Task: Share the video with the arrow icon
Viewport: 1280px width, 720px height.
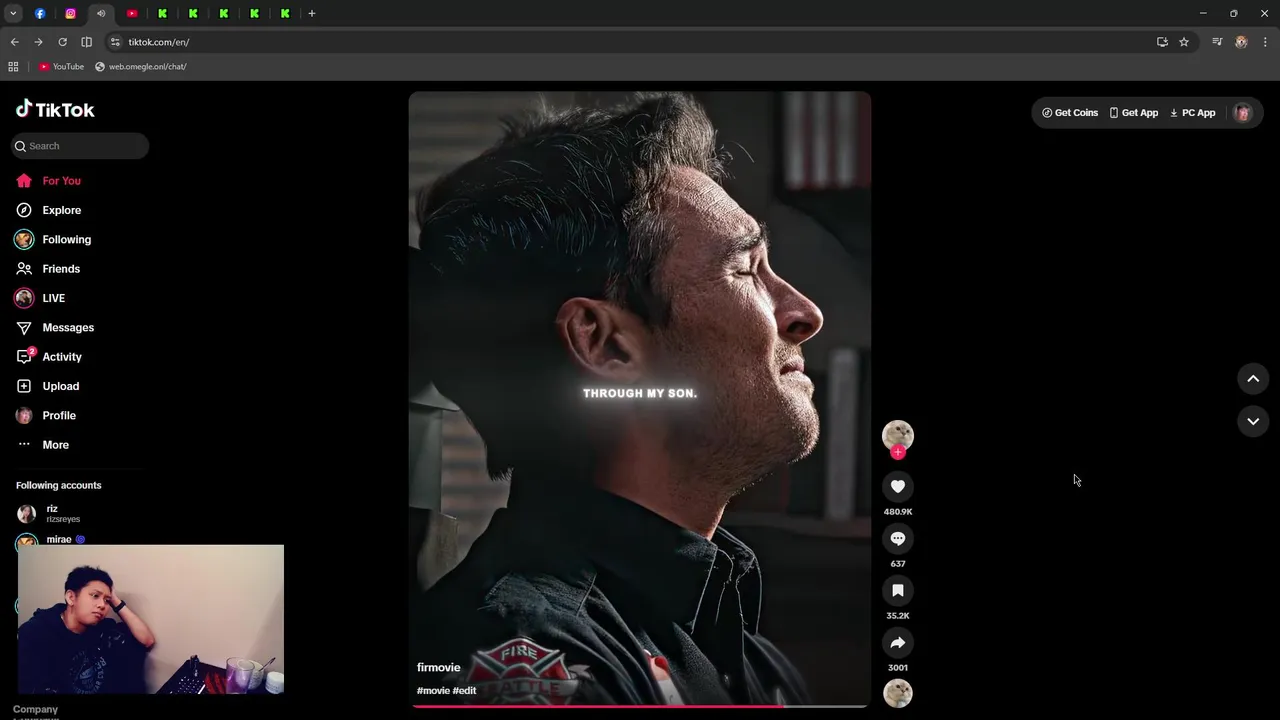Action: [x=898, y=642]
